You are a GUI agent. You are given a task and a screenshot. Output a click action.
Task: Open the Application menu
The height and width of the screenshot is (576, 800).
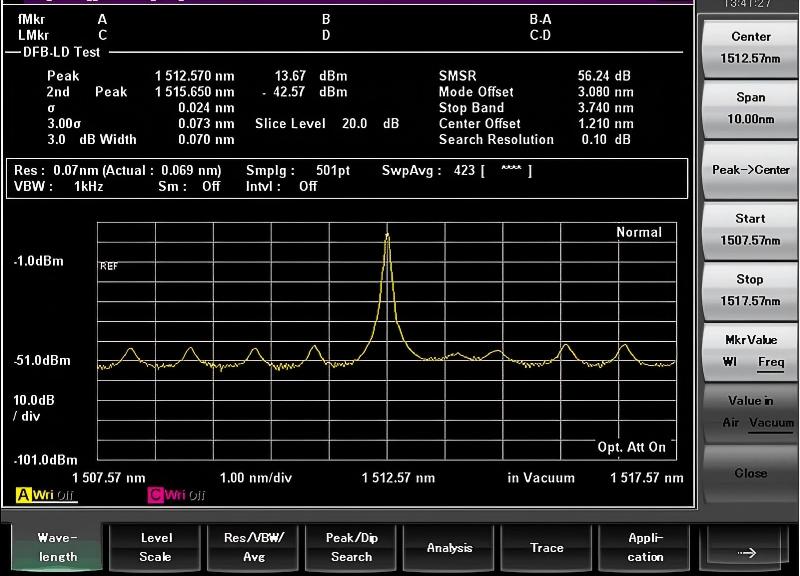point(645,548)
